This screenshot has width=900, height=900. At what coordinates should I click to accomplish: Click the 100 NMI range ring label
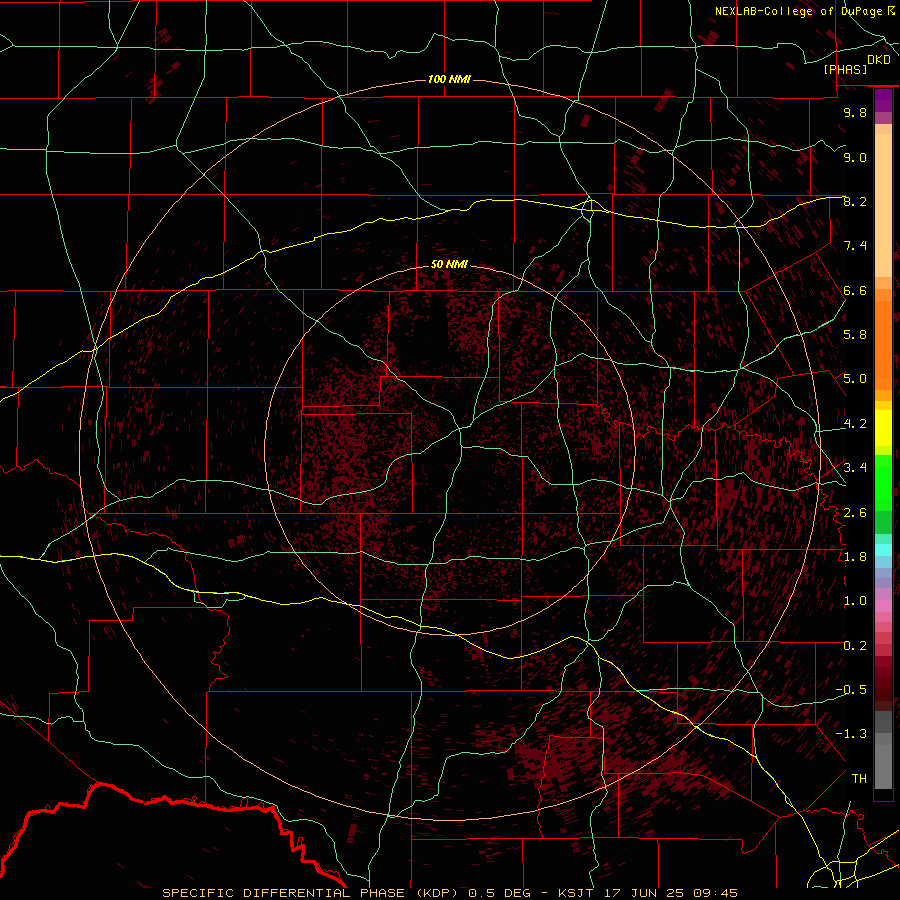(x=449, y=79)
